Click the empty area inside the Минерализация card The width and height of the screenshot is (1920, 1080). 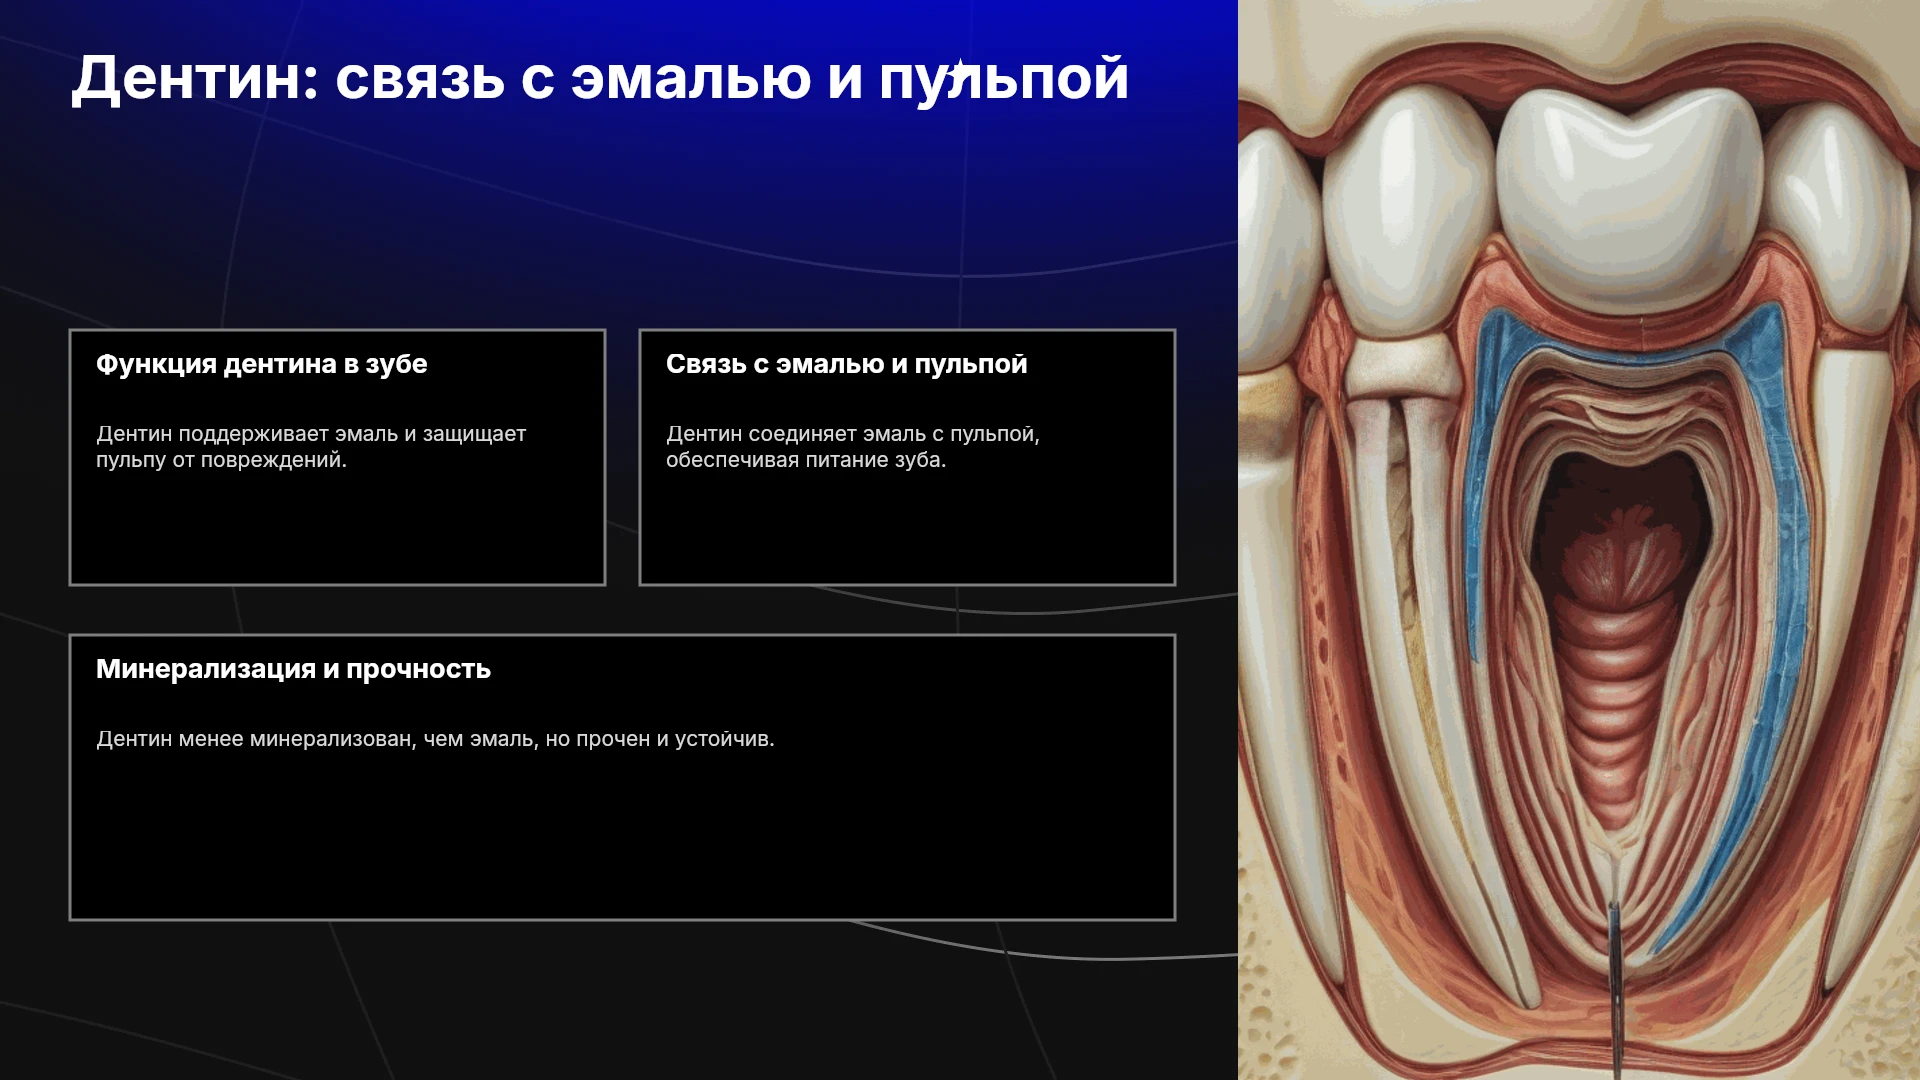point(622,840)
